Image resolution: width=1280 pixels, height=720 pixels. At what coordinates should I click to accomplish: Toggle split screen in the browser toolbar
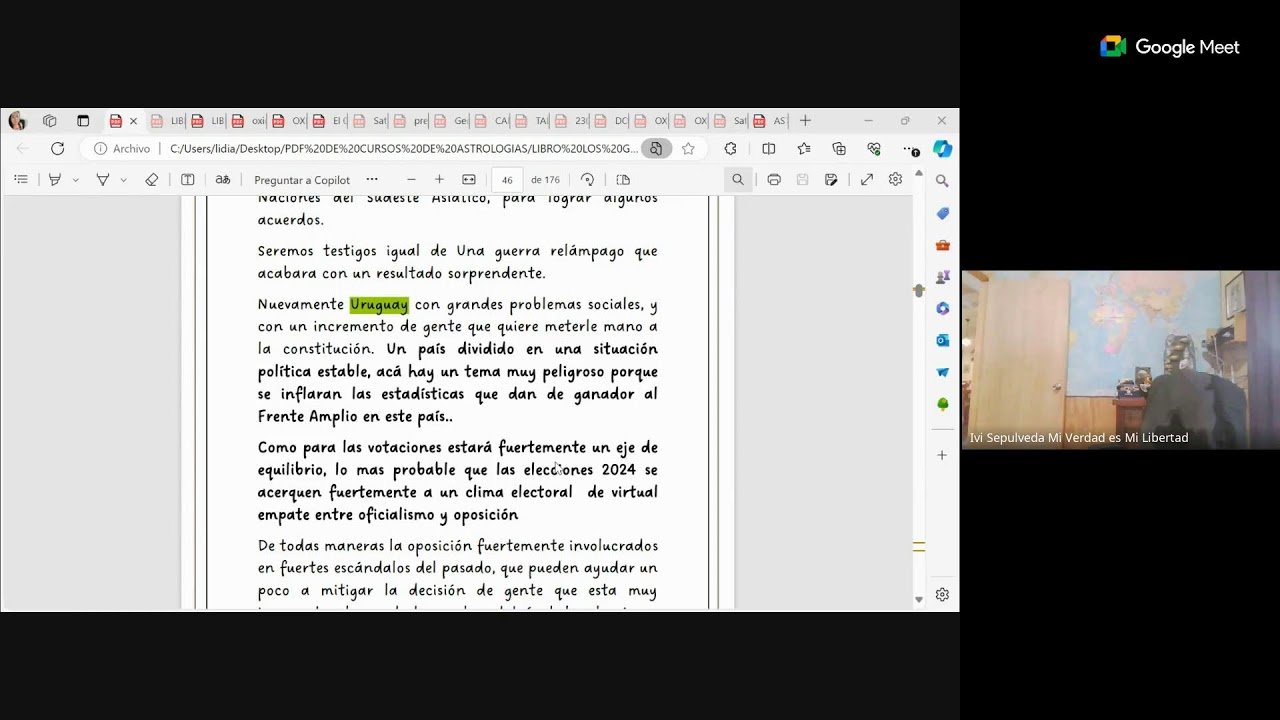(768, 149)
